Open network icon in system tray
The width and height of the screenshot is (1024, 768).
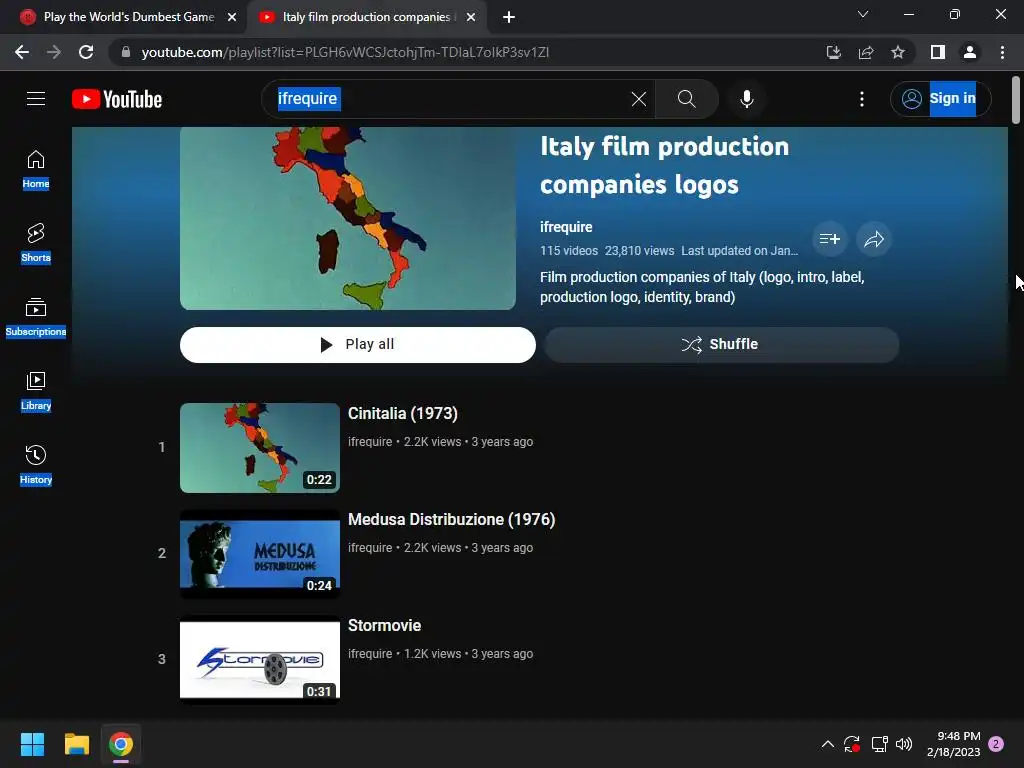coord(879,744)
